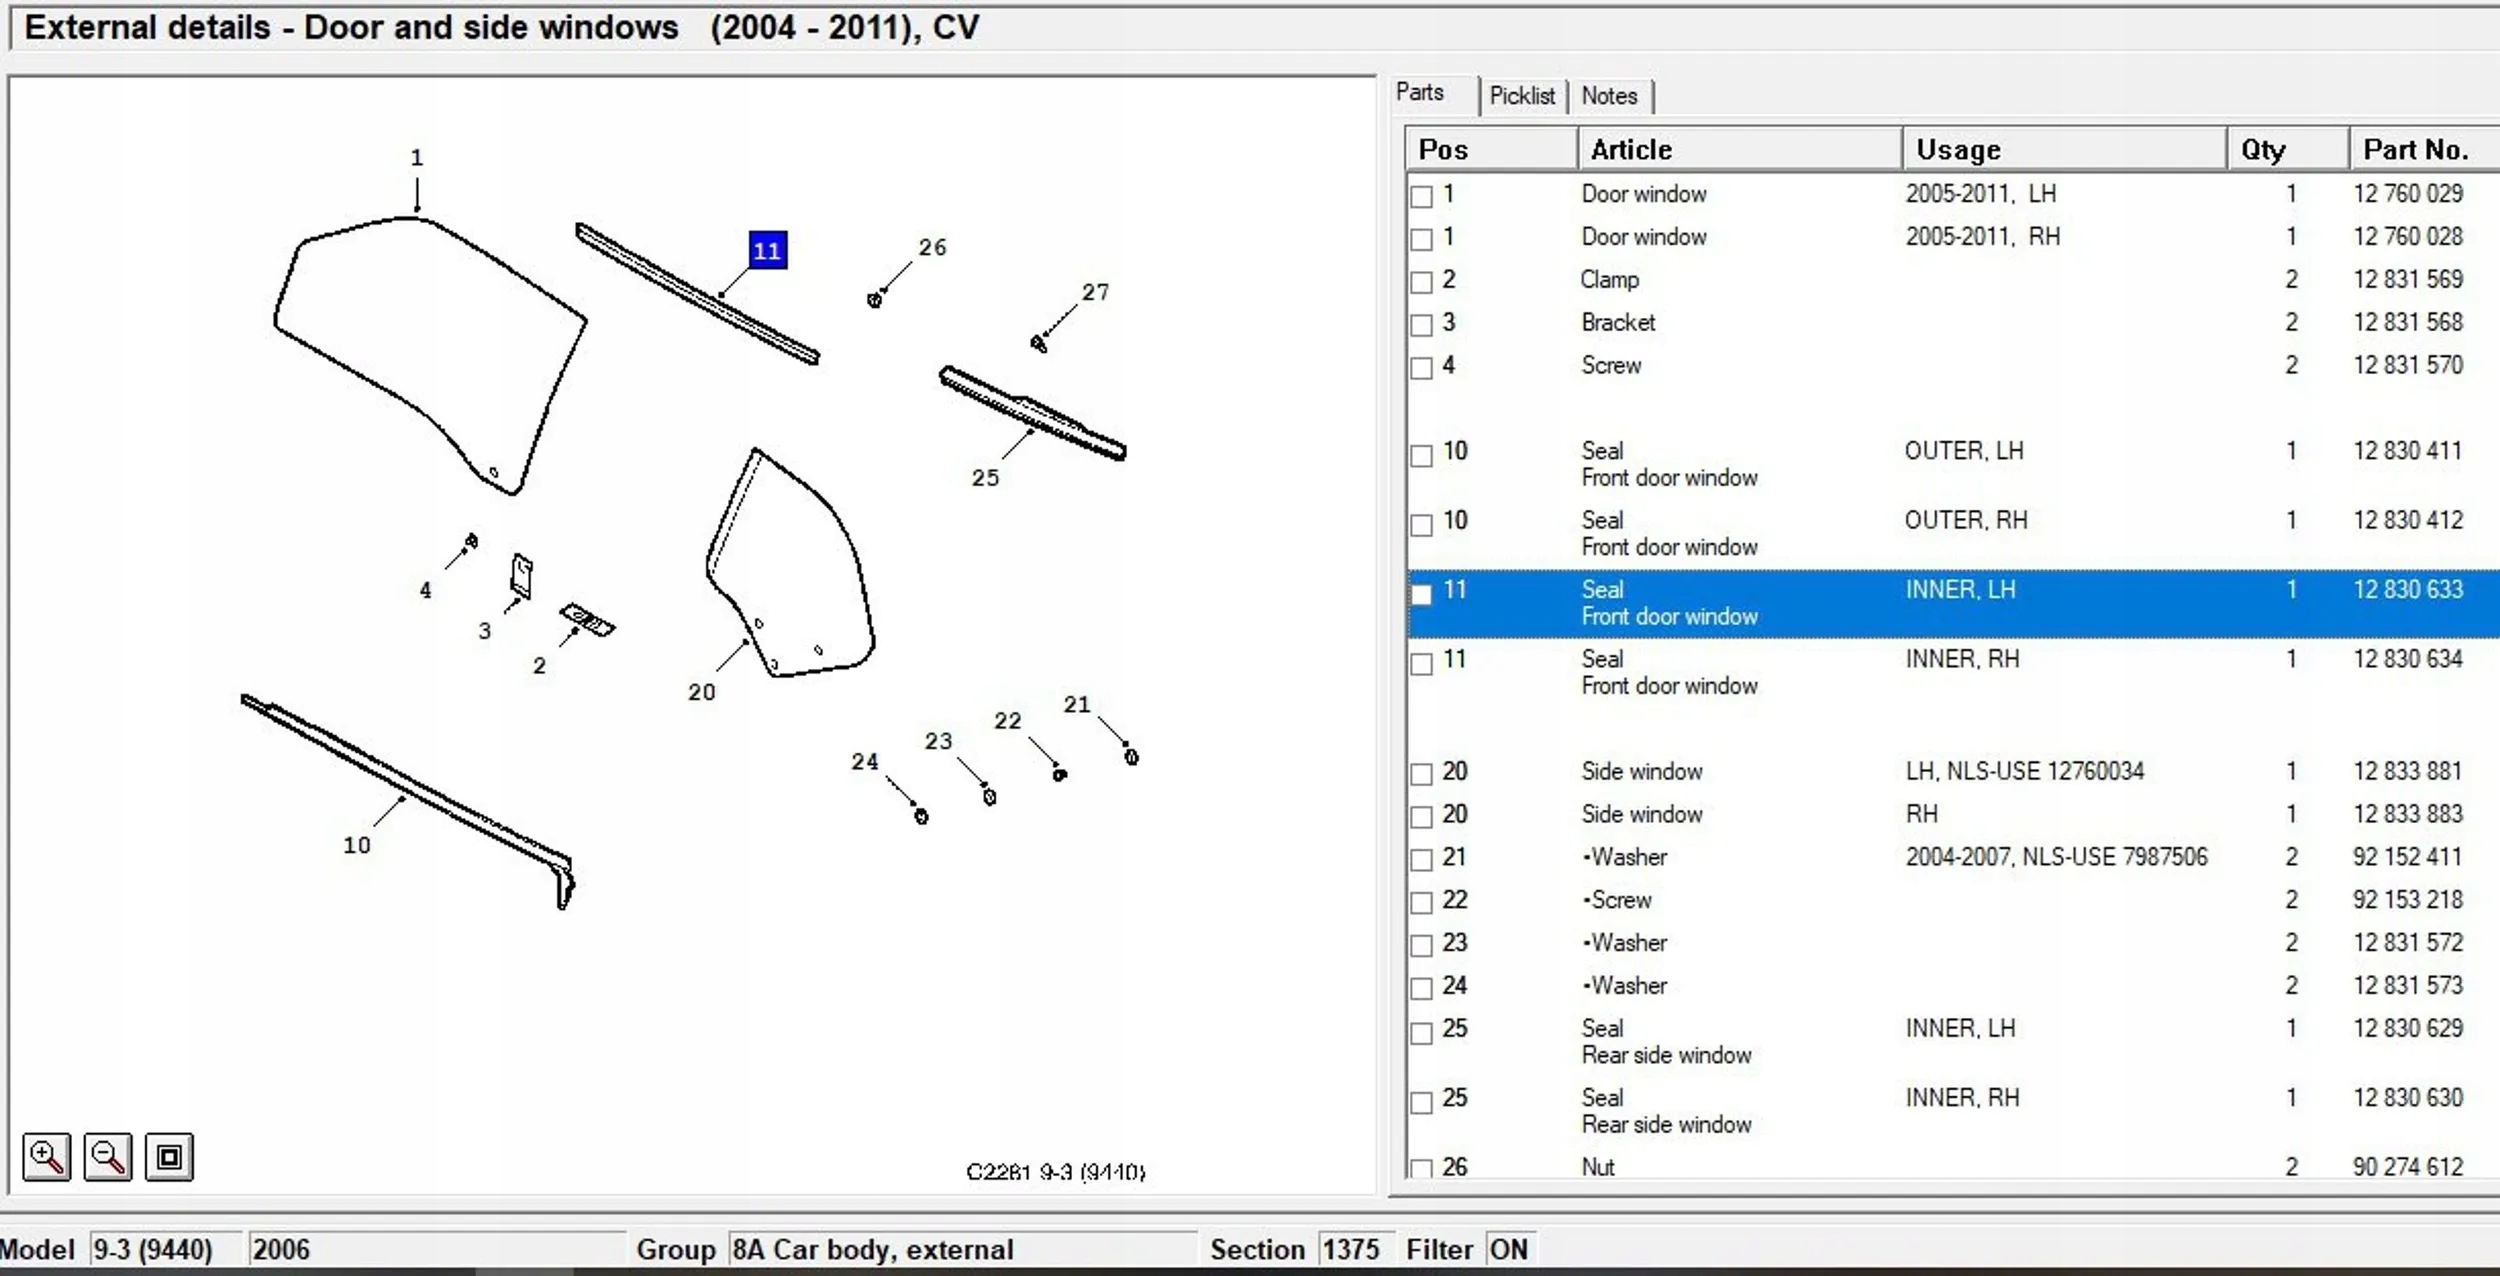The height and width of the screenshot is (1276, 2500).
Task: Select part number 12 760 029
Action: pyautogui.click(x=2408, y=194)
